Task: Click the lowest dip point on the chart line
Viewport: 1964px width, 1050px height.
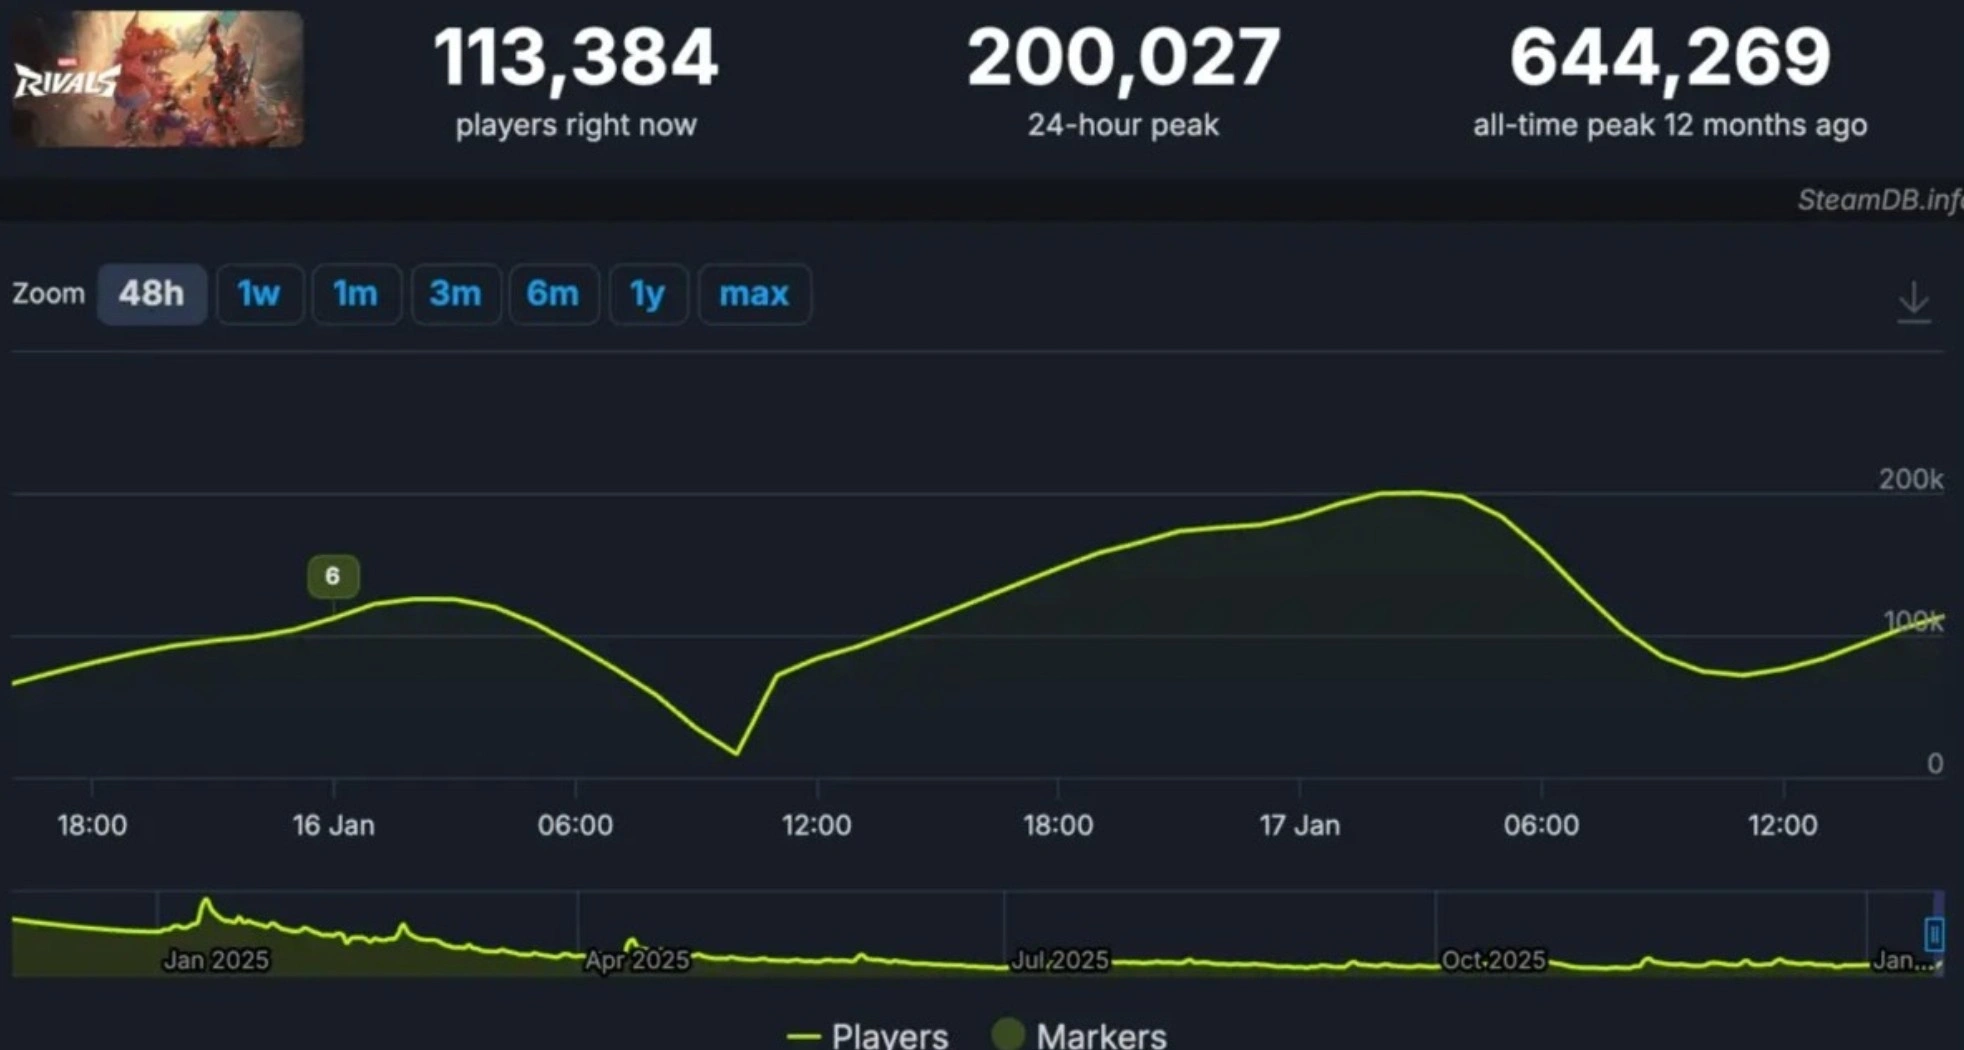Action: point(737,753)
